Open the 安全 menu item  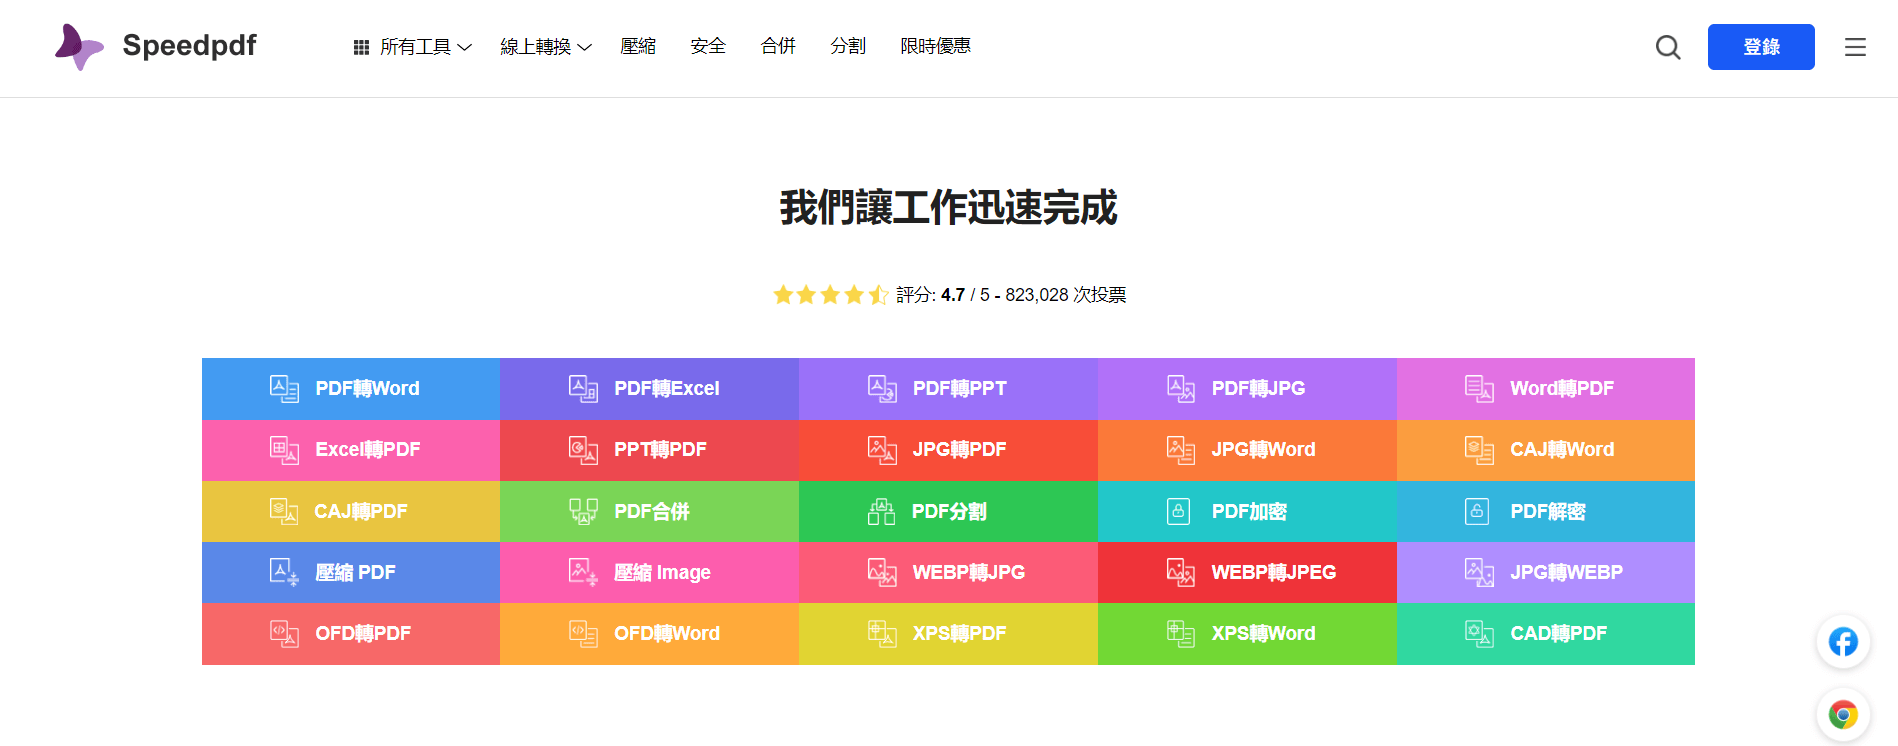(708, 46)
